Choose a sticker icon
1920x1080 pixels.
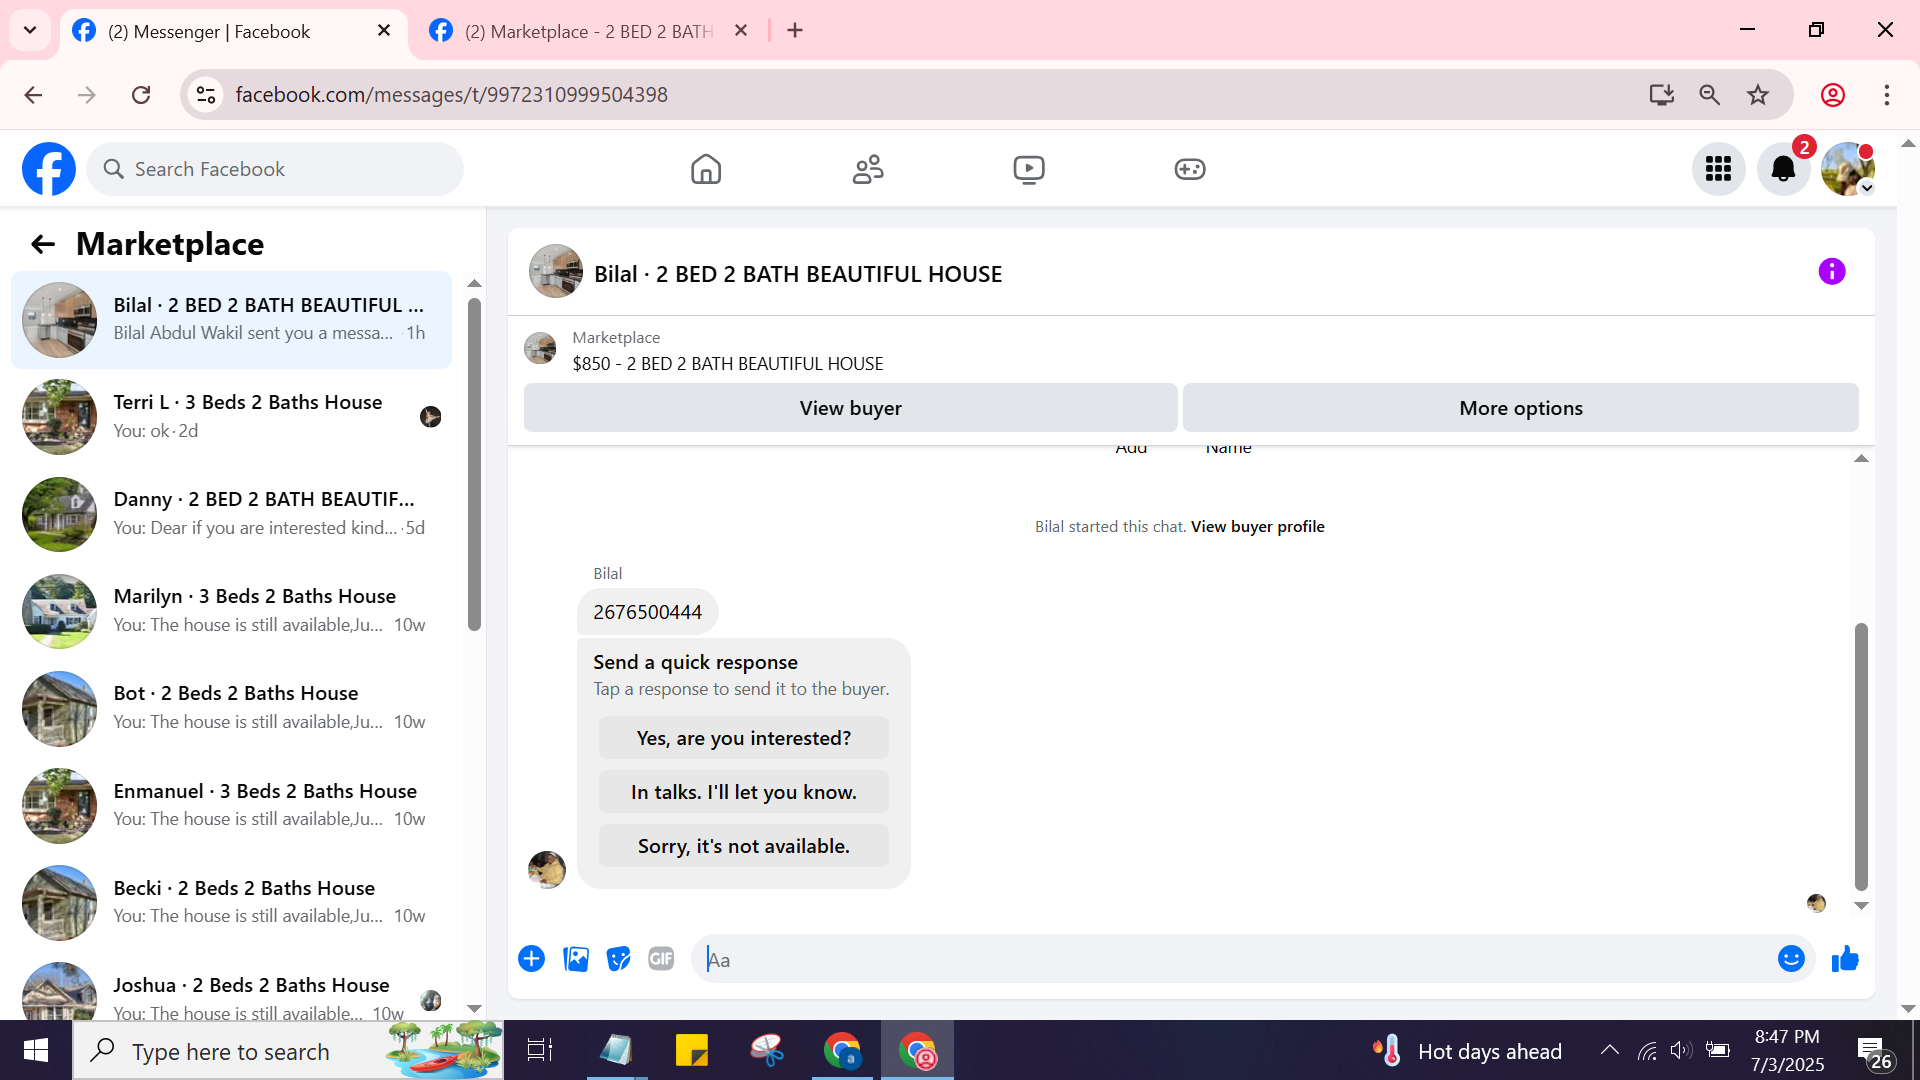[619, 959]
